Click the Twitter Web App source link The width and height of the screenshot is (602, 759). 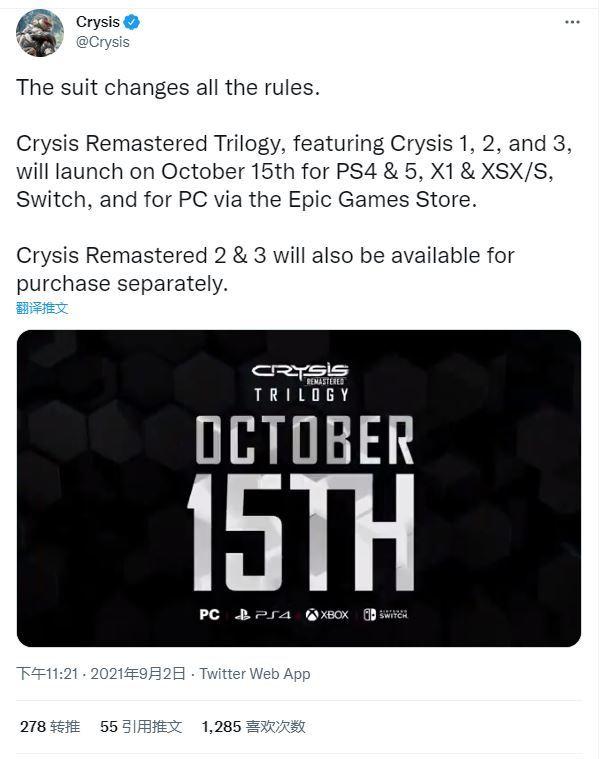point(255,673)
